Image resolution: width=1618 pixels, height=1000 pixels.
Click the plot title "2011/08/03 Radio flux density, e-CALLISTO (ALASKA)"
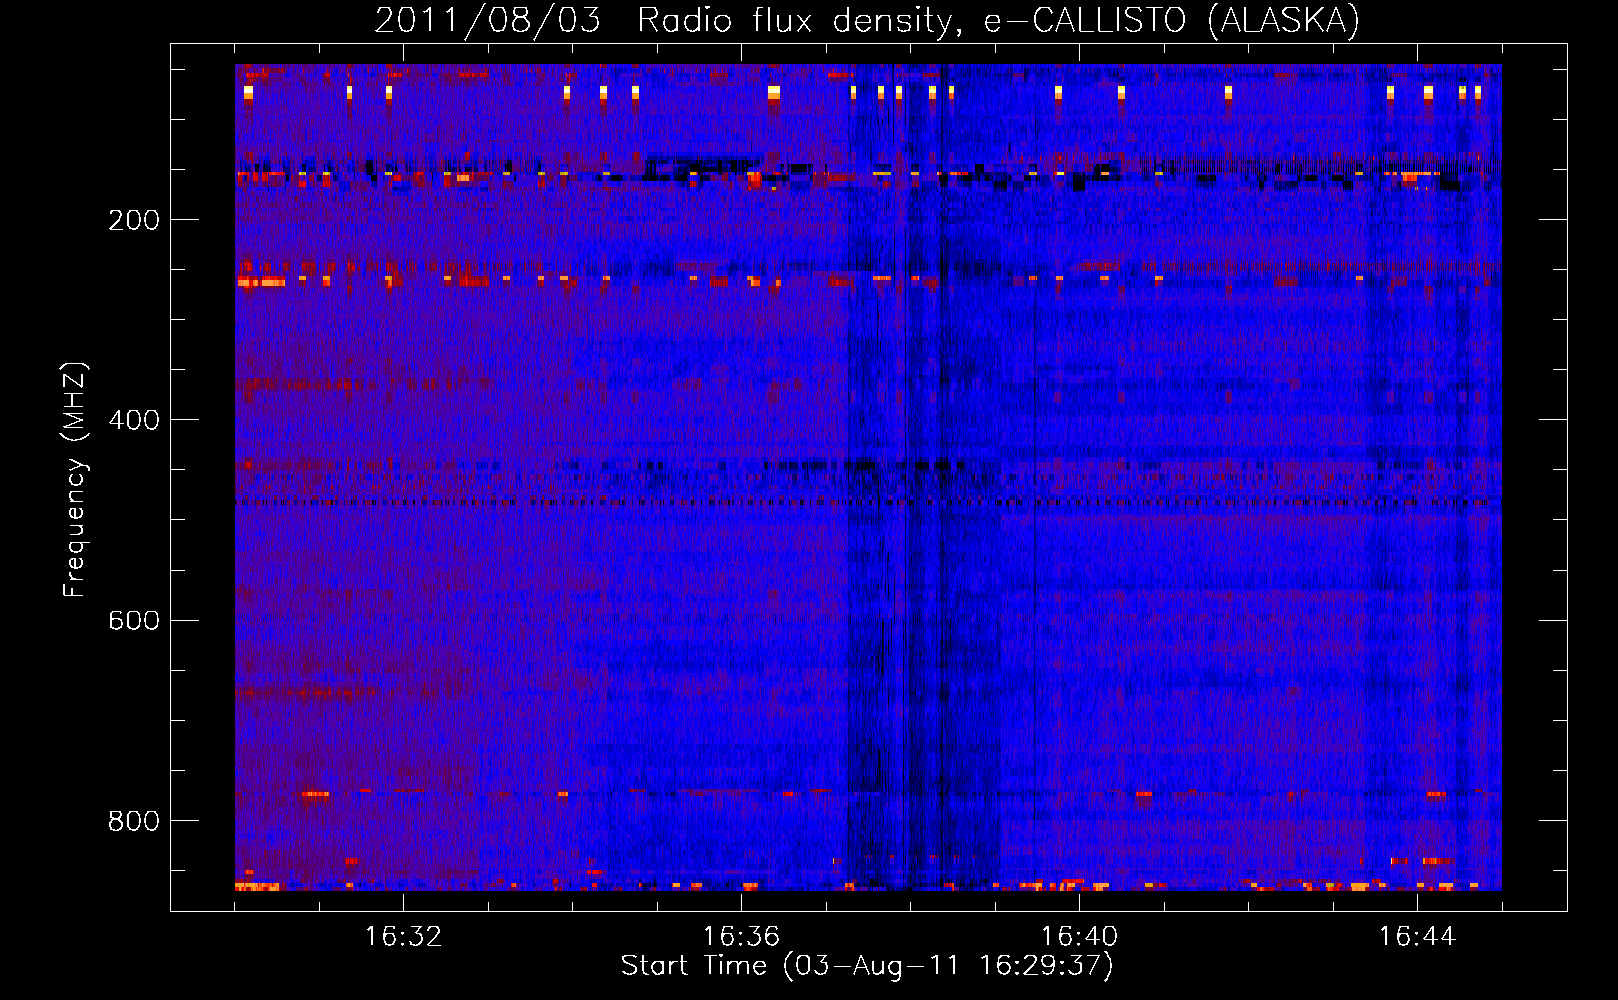[867, 20]
